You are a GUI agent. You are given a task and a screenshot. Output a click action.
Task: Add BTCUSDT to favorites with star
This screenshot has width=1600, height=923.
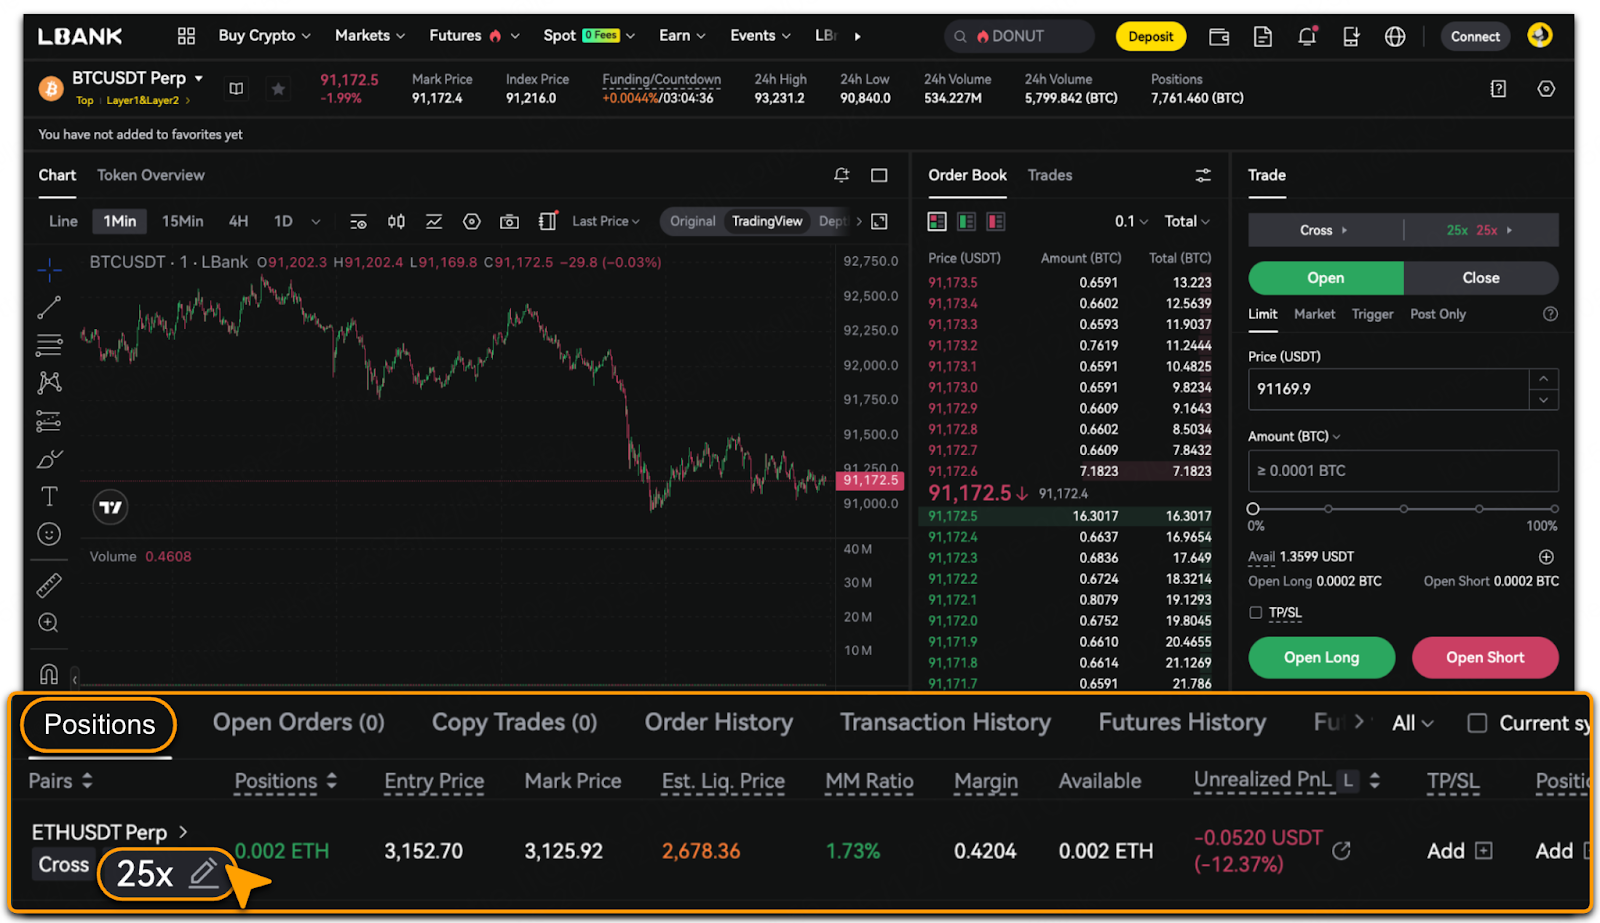(278, 89)
